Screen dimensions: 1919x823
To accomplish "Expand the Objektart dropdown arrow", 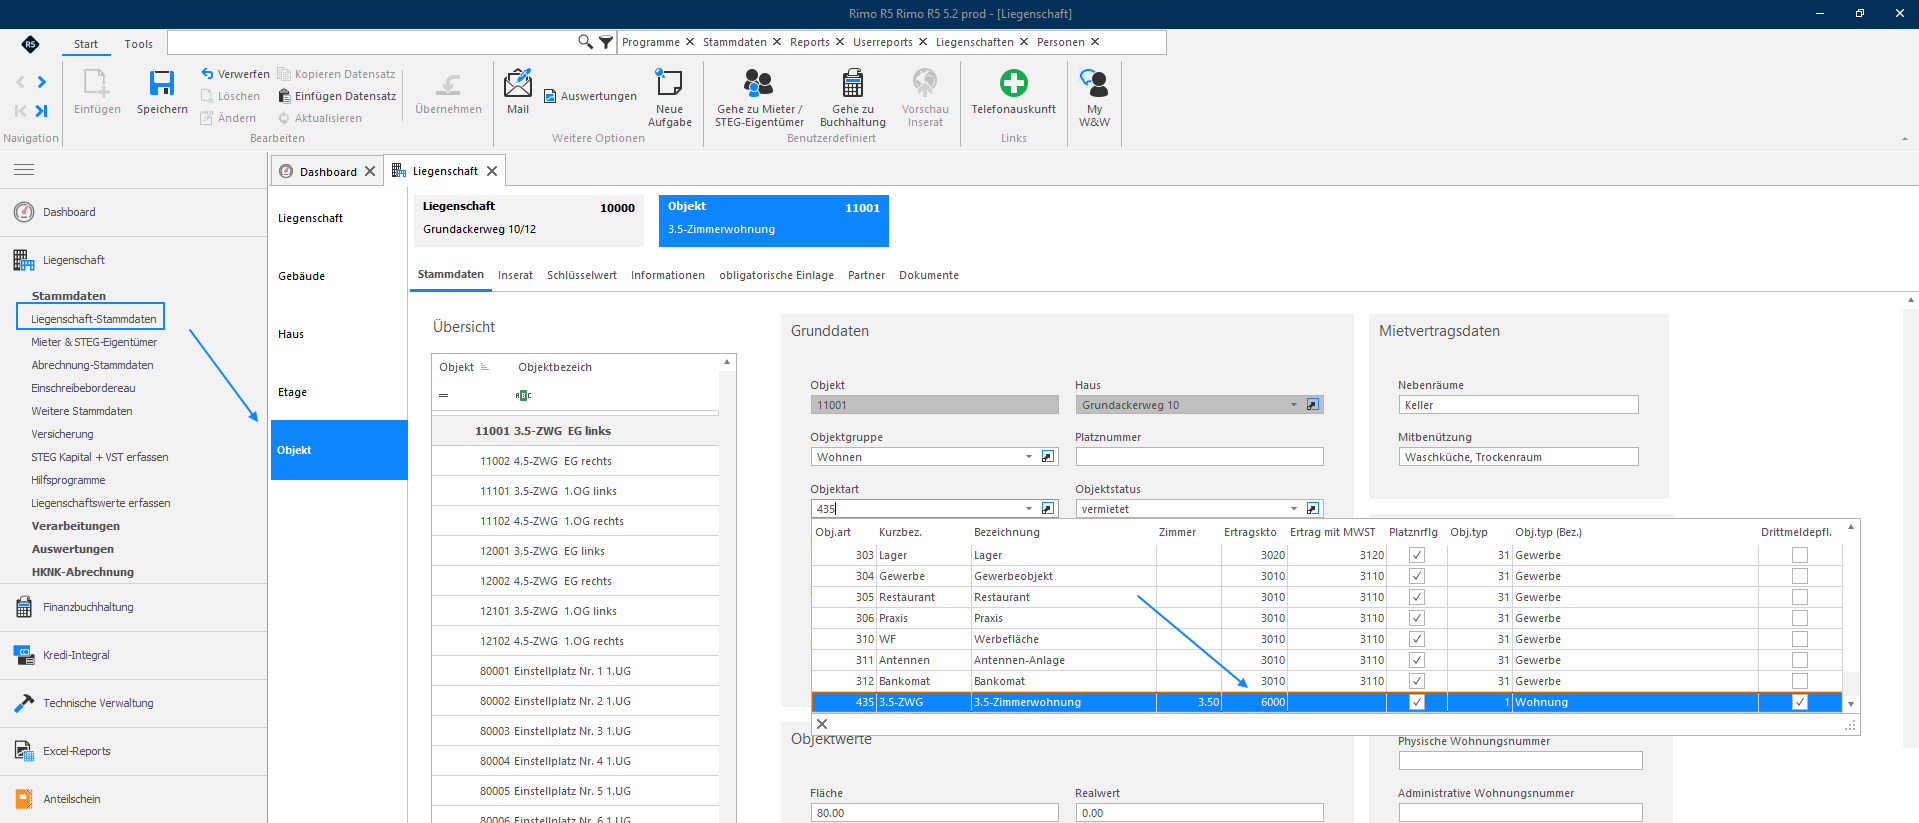I will (x=1028, y=509).
